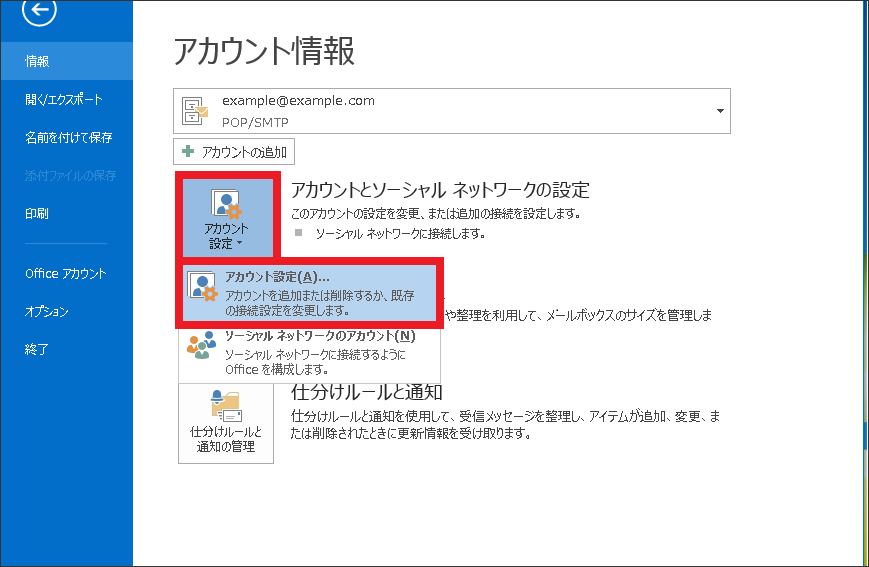869x567 pixels.
Task: Expand the example@example.com account dropdown arrow
Action: click(719, 110)
